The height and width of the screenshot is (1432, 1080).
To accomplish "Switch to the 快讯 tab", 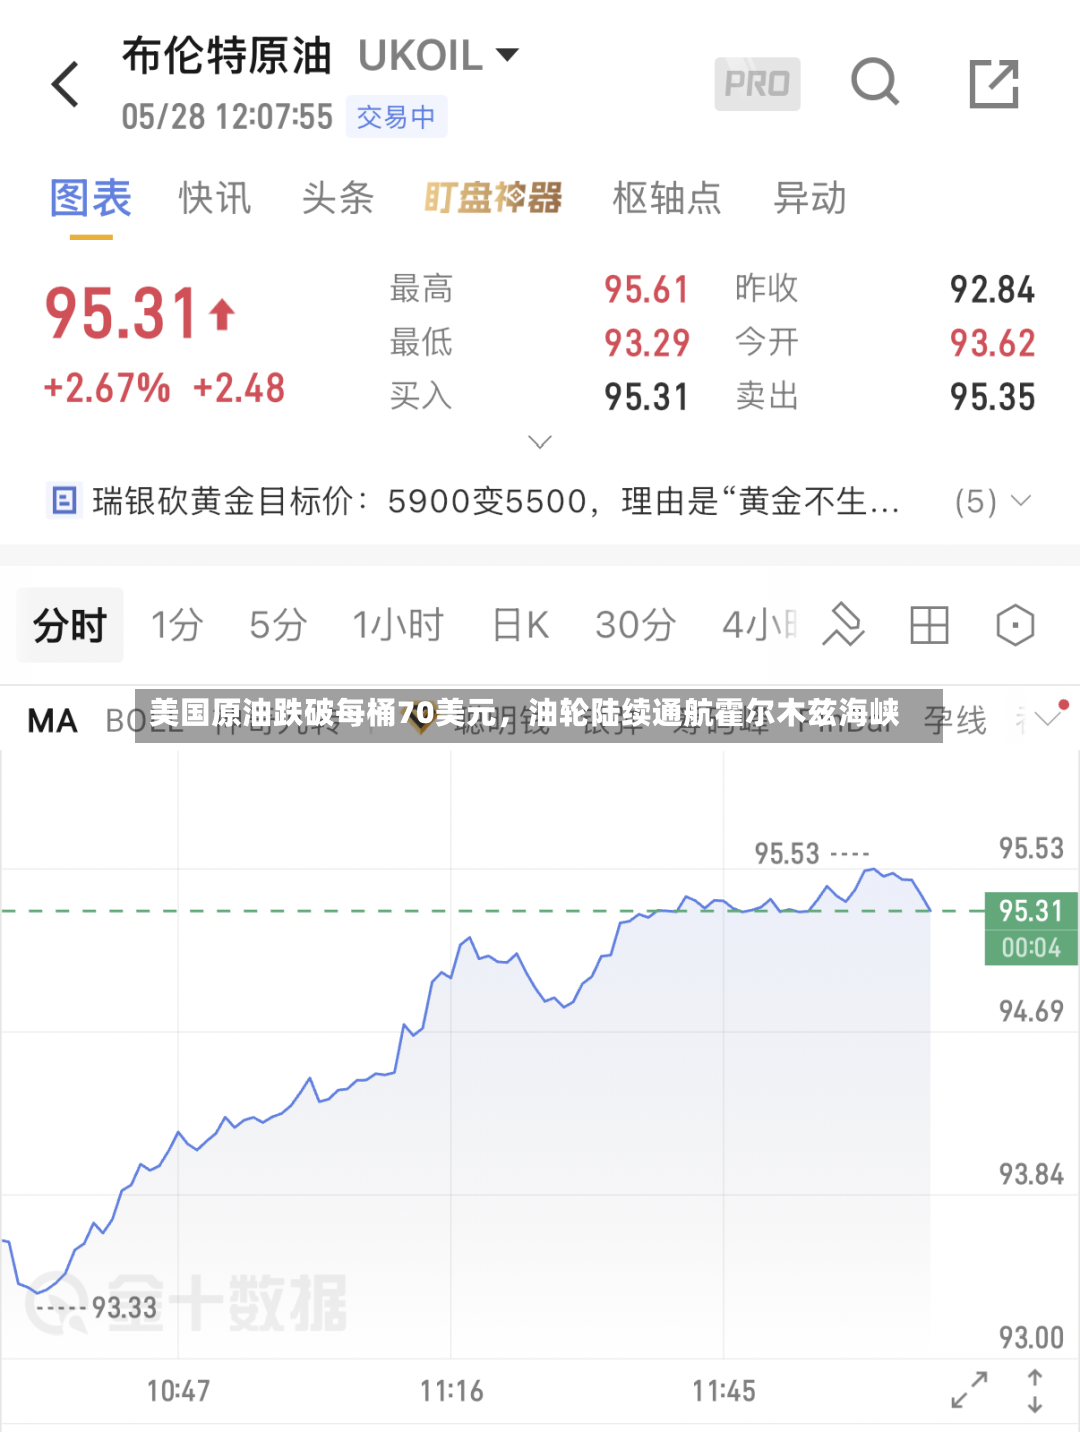I will [x=214, y=198].
